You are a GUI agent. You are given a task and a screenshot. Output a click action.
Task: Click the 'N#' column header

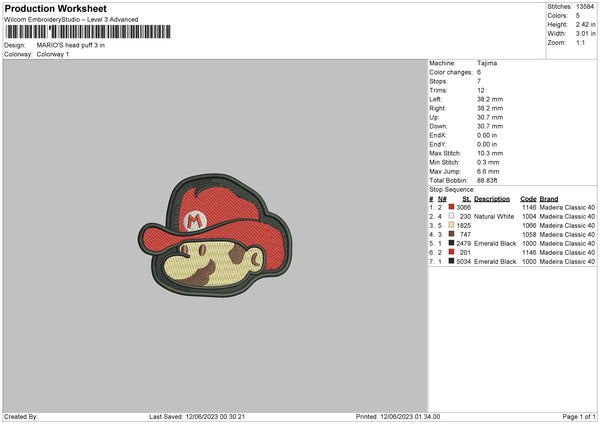(442, 199)
